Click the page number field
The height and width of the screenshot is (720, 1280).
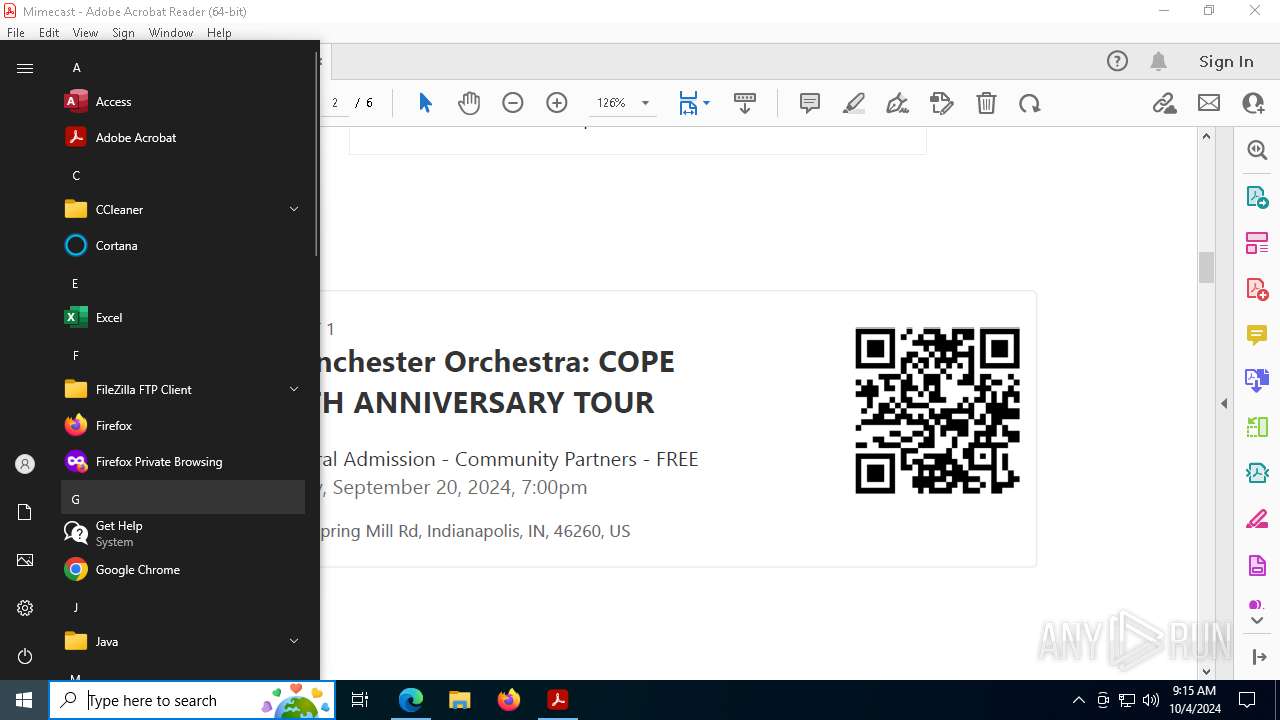tap(337, 103)
